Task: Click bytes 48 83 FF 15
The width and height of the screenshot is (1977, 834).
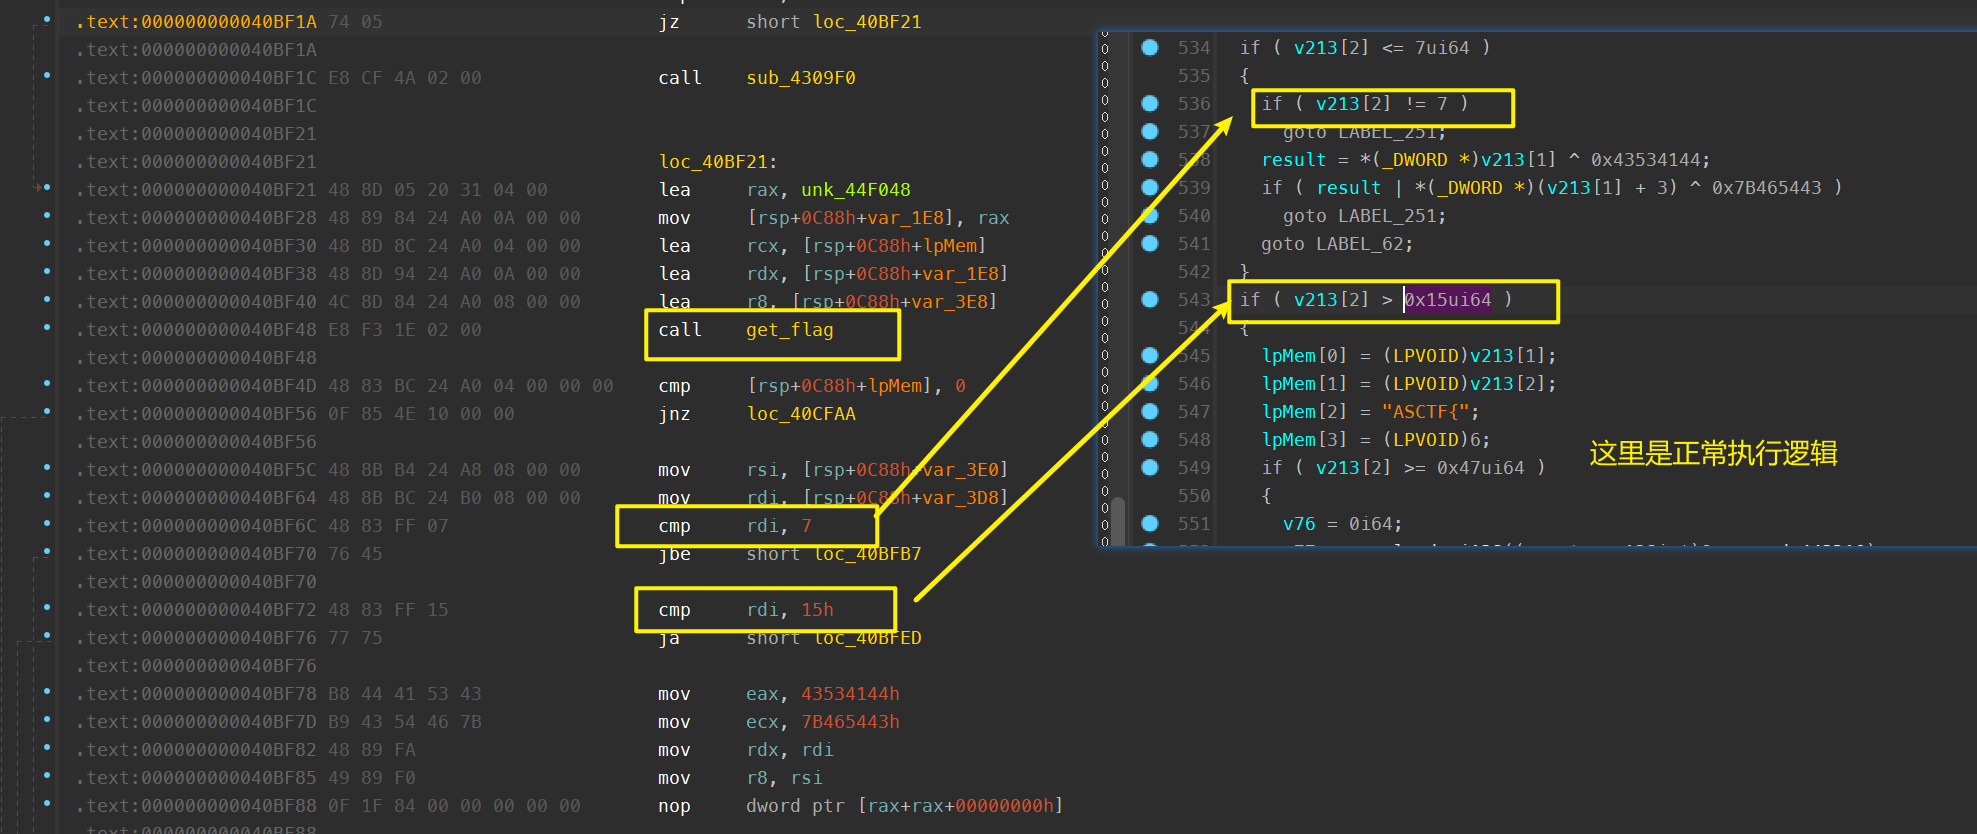Action: (388, 610)
